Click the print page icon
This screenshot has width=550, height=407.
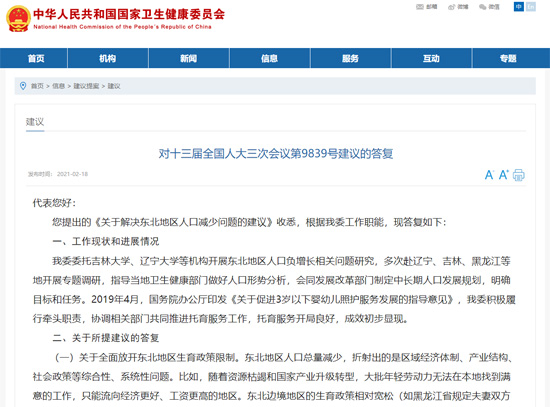[x=519, y=175]
